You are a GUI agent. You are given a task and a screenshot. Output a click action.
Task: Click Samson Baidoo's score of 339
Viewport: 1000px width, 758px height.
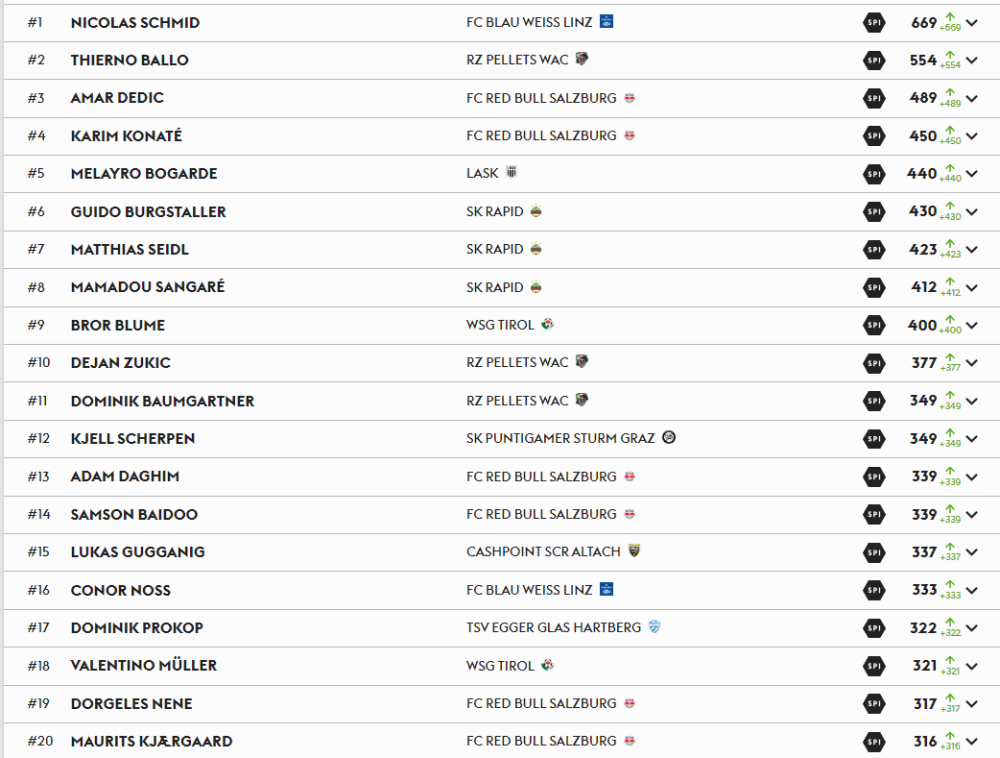click(x=923, y=514)
